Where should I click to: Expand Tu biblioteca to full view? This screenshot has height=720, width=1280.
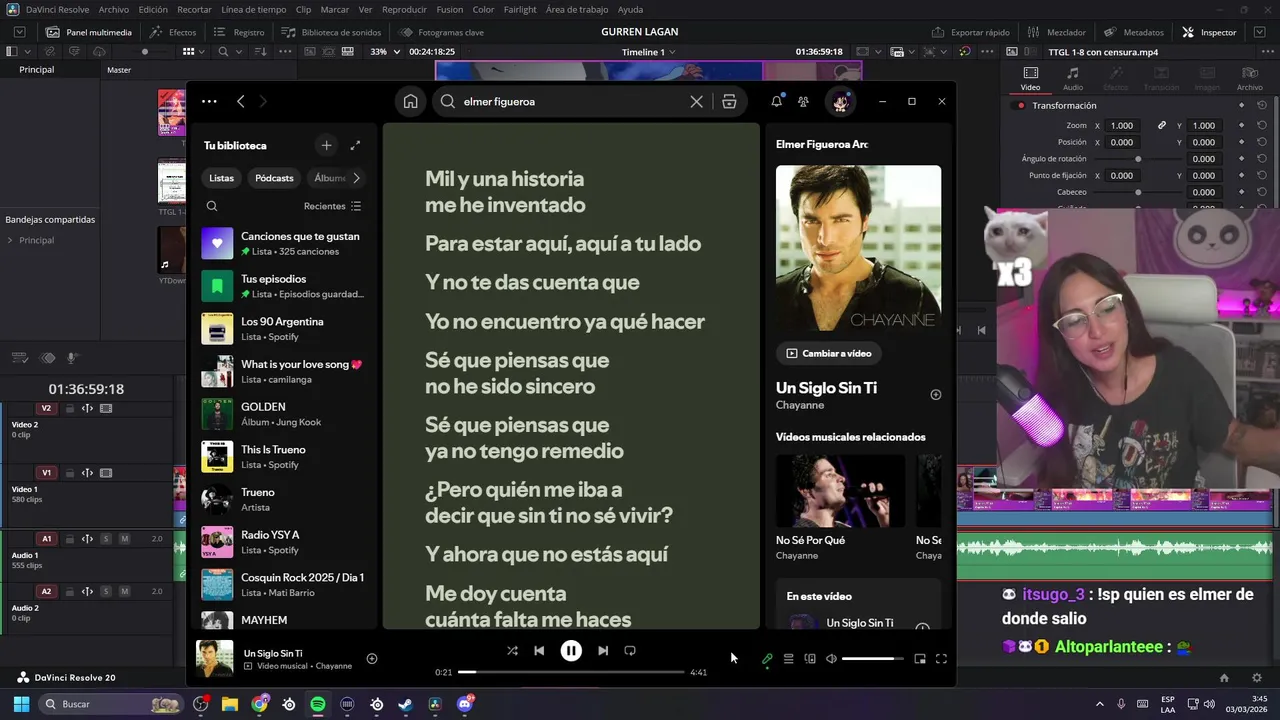coord(355,145)
